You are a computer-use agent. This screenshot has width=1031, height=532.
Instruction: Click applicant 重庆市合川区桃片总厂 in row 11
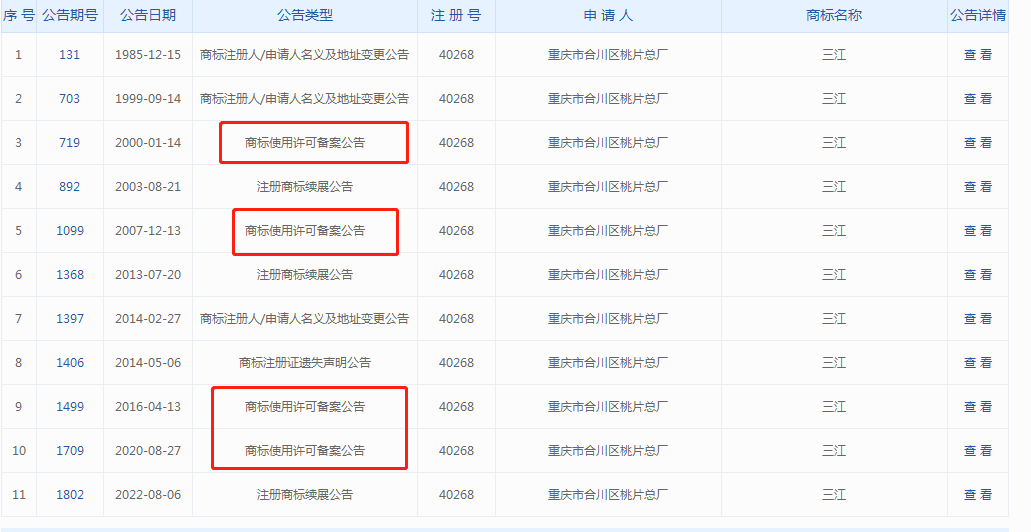point(608,495)
